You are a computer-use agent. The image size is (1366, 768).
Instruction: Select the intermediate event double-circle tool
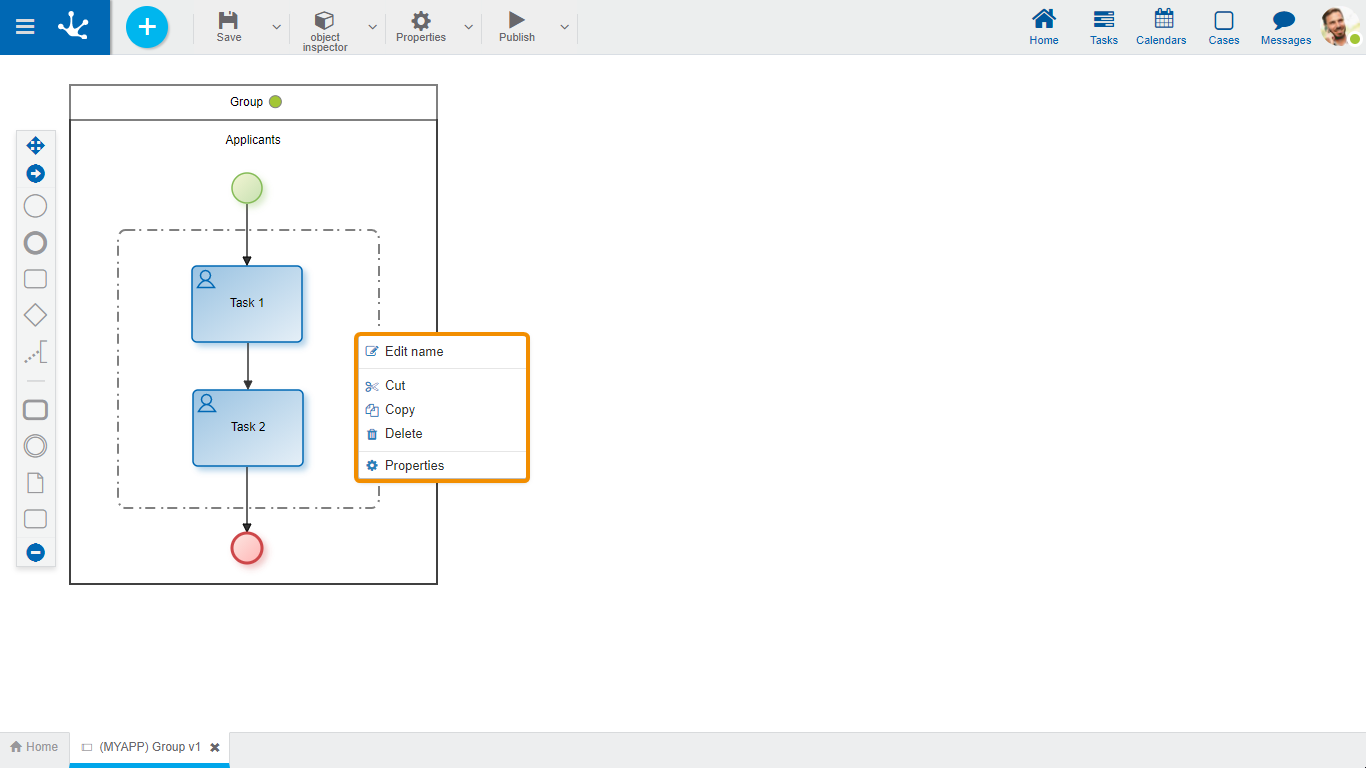point(35,446)
